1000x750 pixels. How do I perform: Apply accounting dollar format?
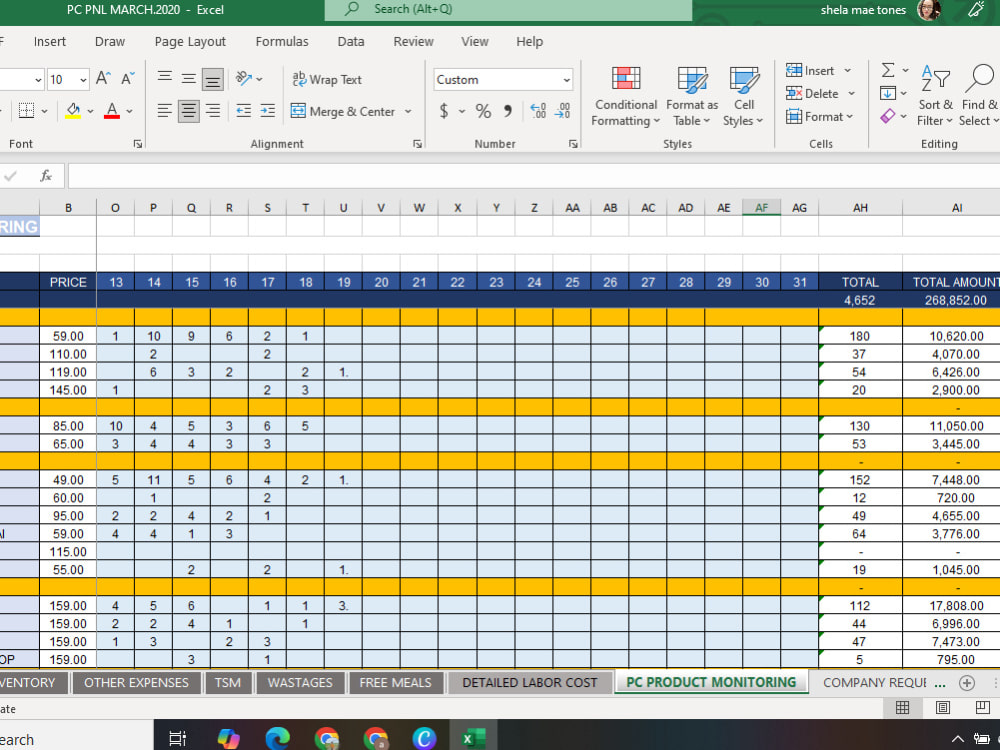(x=444, y=111)
